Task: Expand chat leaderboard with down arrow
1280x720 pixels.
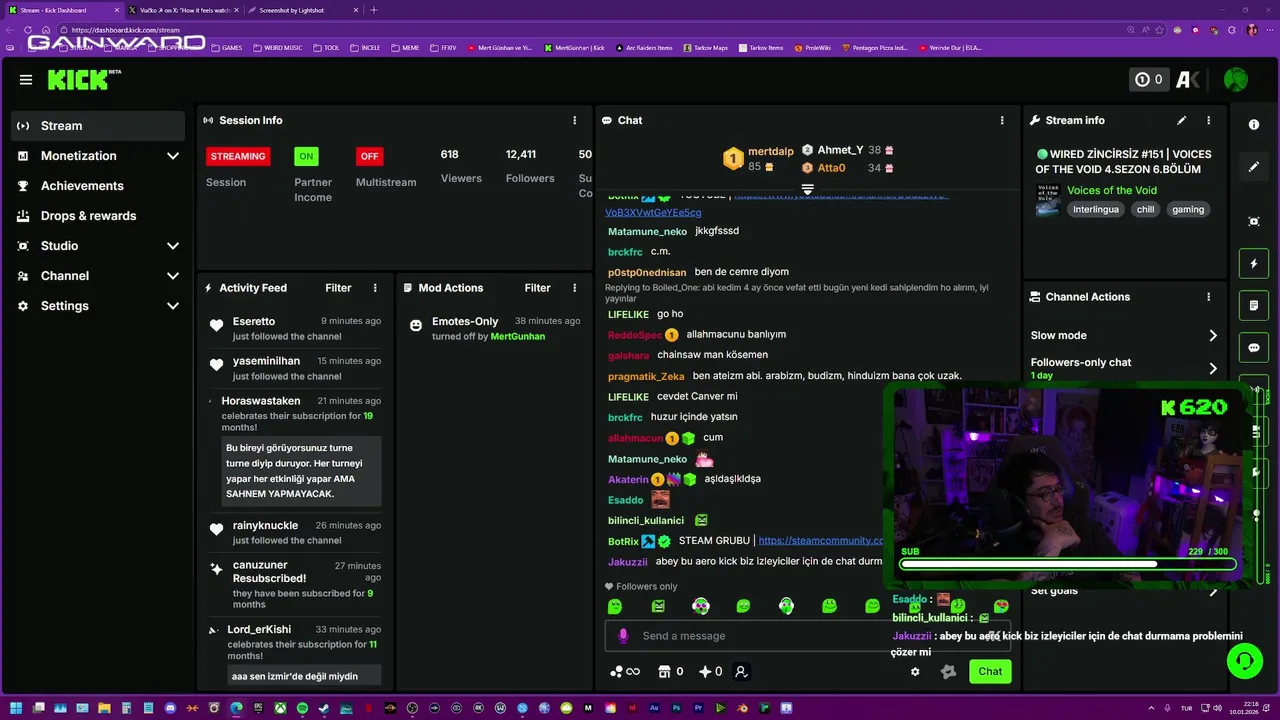Action: (x=808, y=189)
